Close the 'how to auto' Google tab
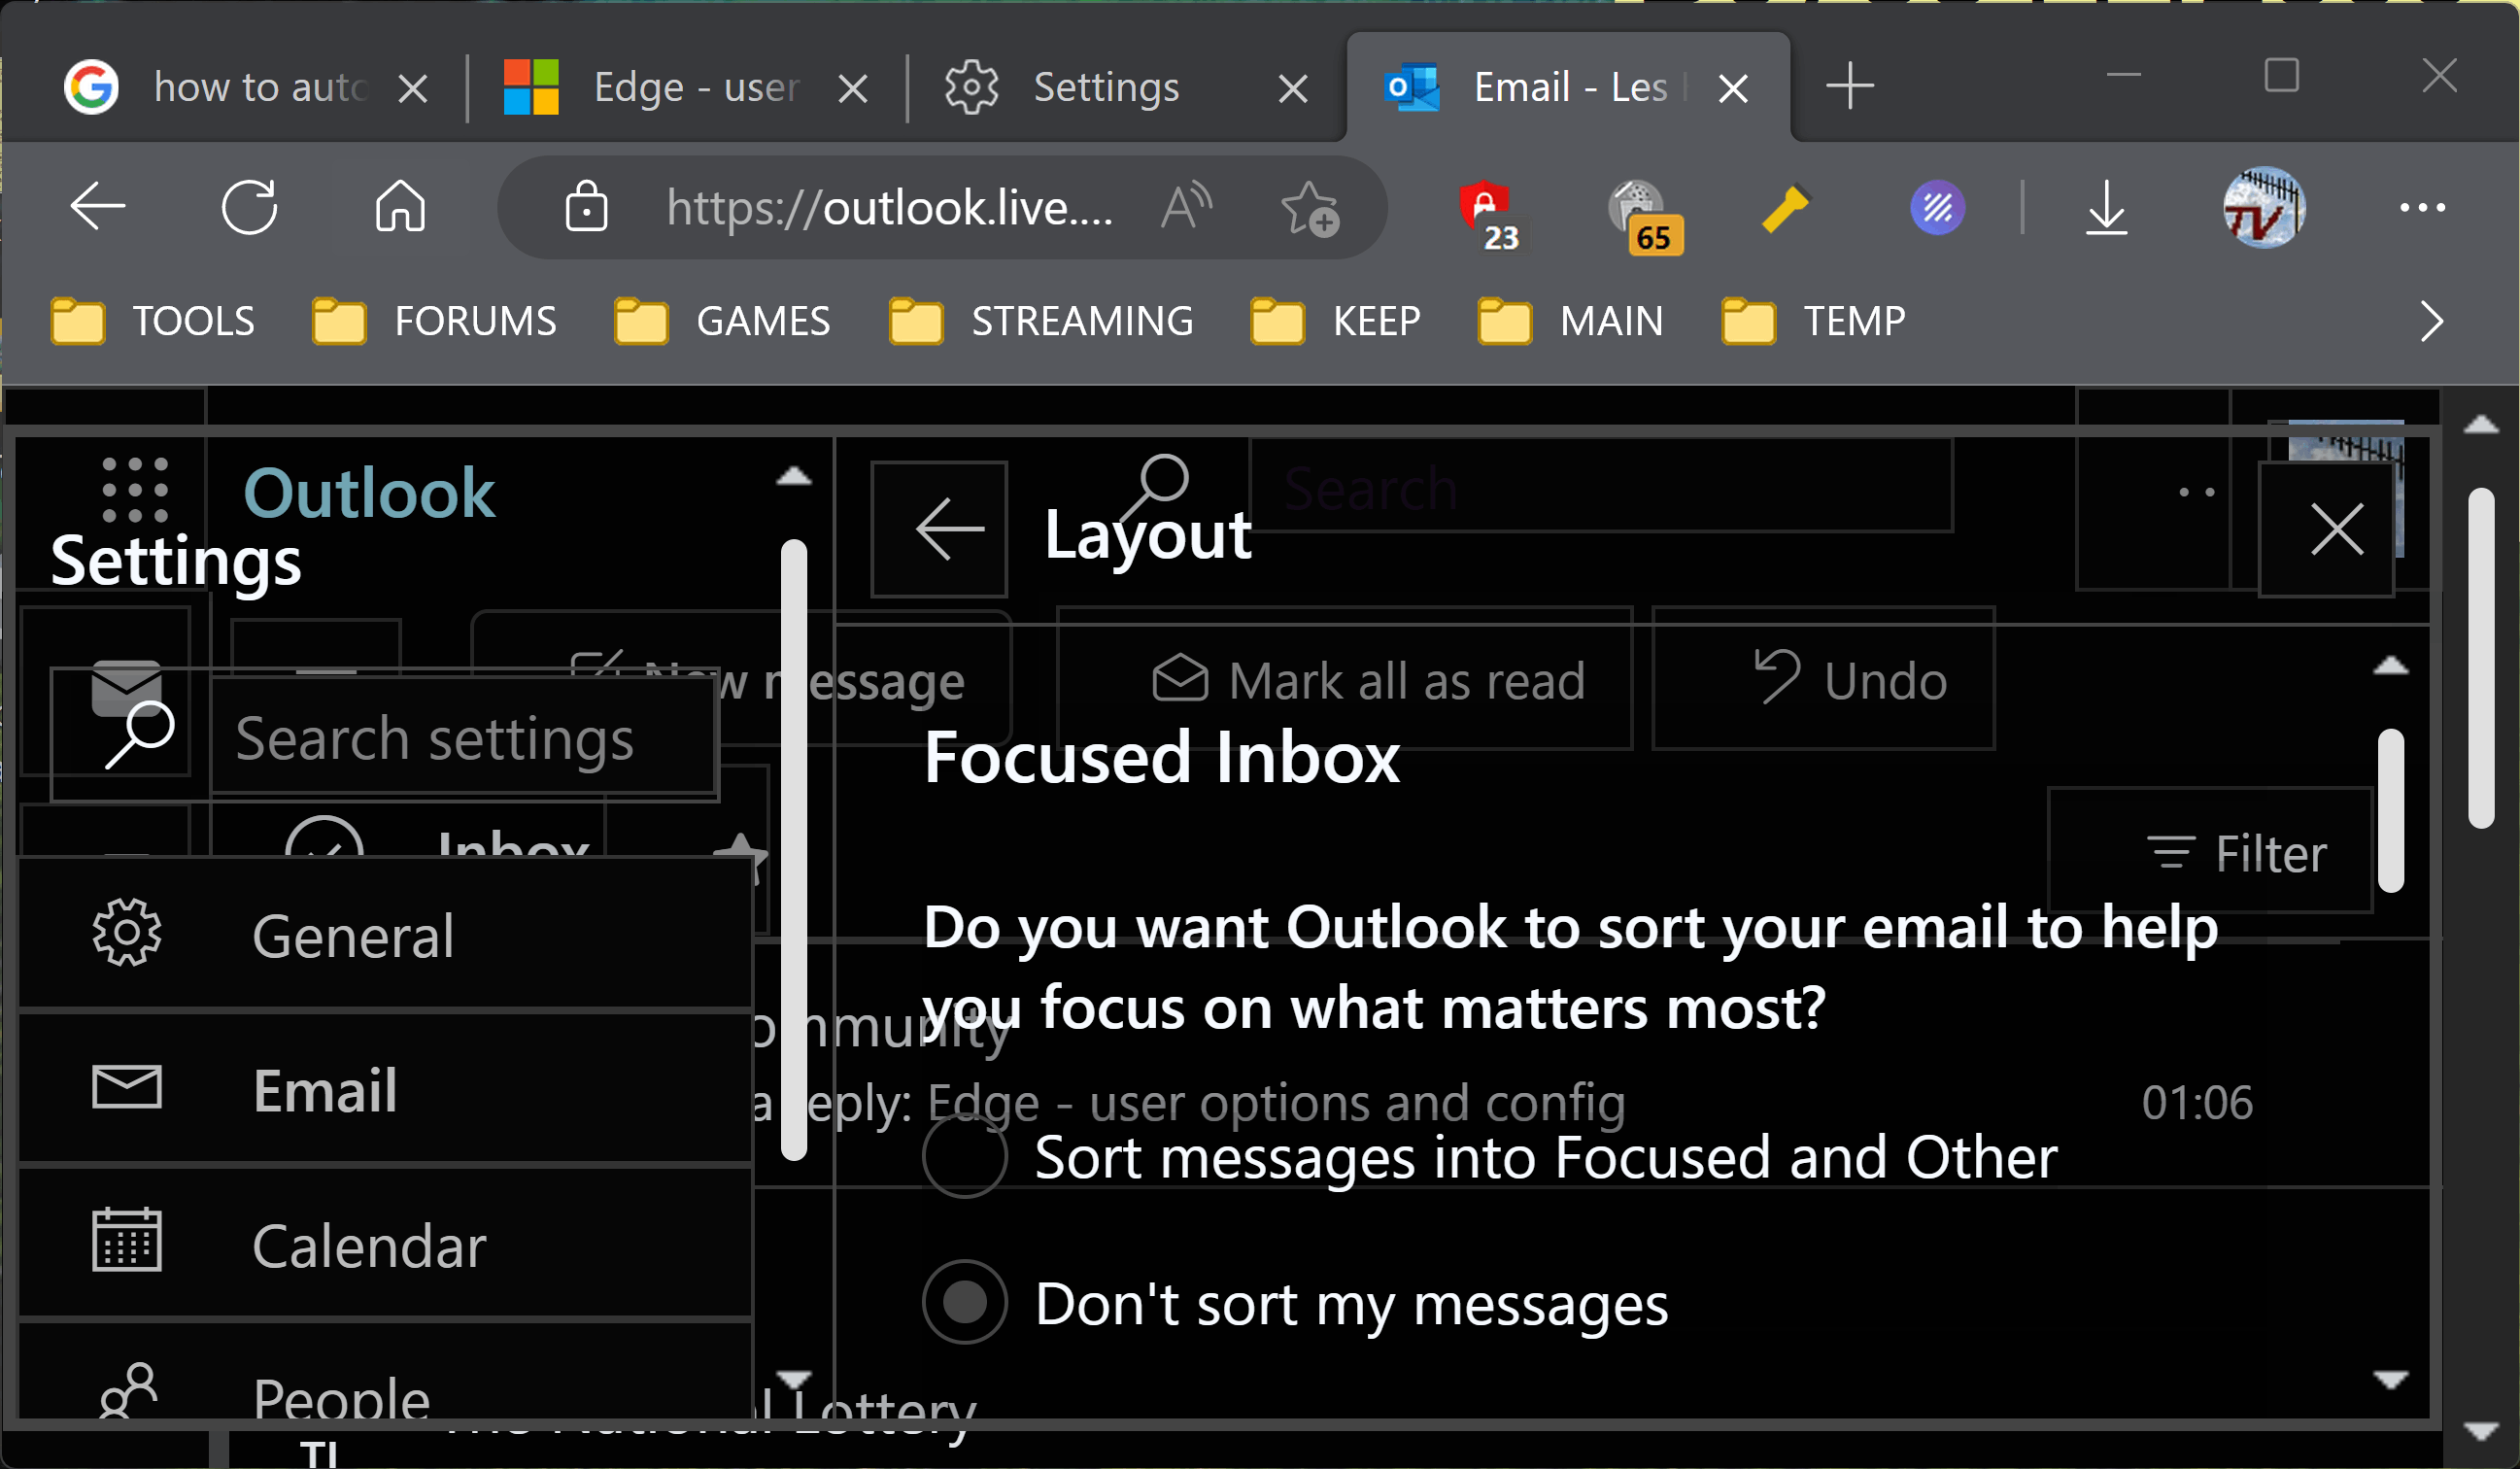Image resolution: width=2520 pixels, height=1469 pixels. click(413, 89)
